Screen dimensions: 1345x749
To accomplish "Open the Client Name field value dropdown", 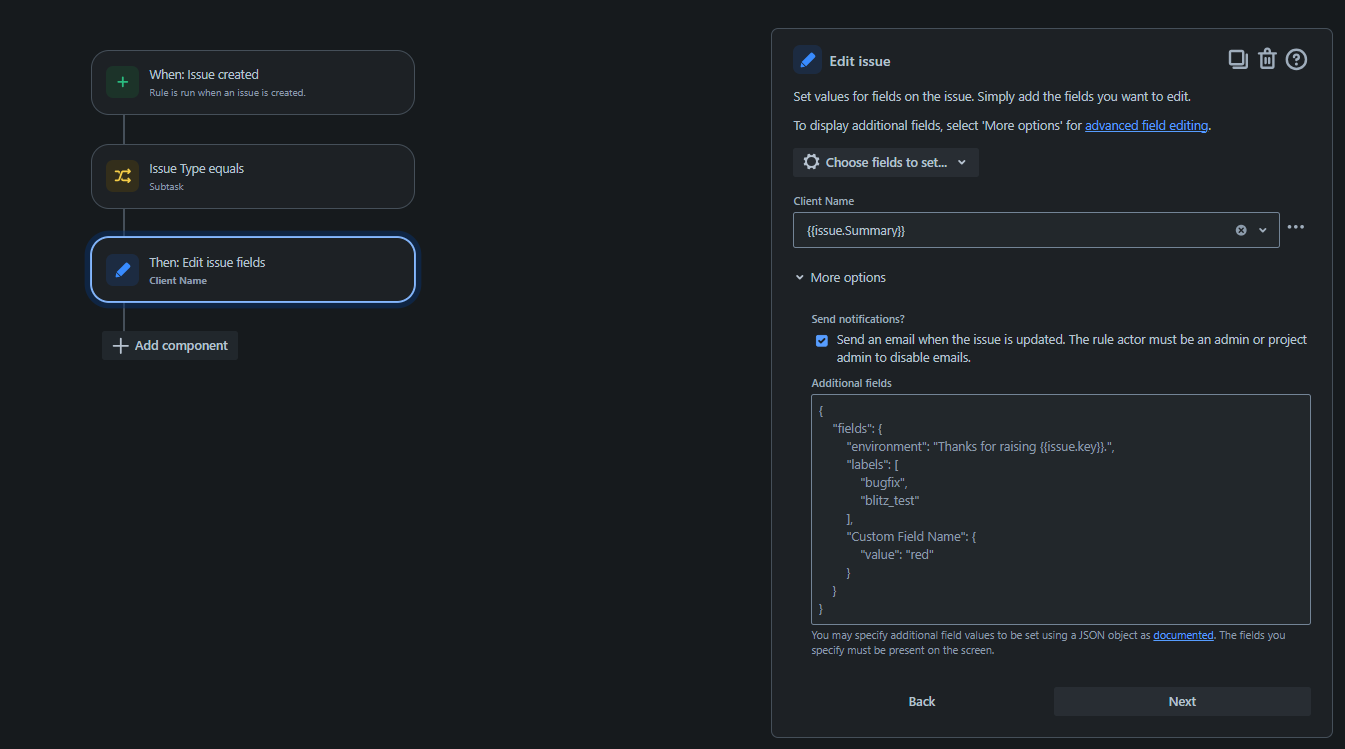I will click(1262, 229).
